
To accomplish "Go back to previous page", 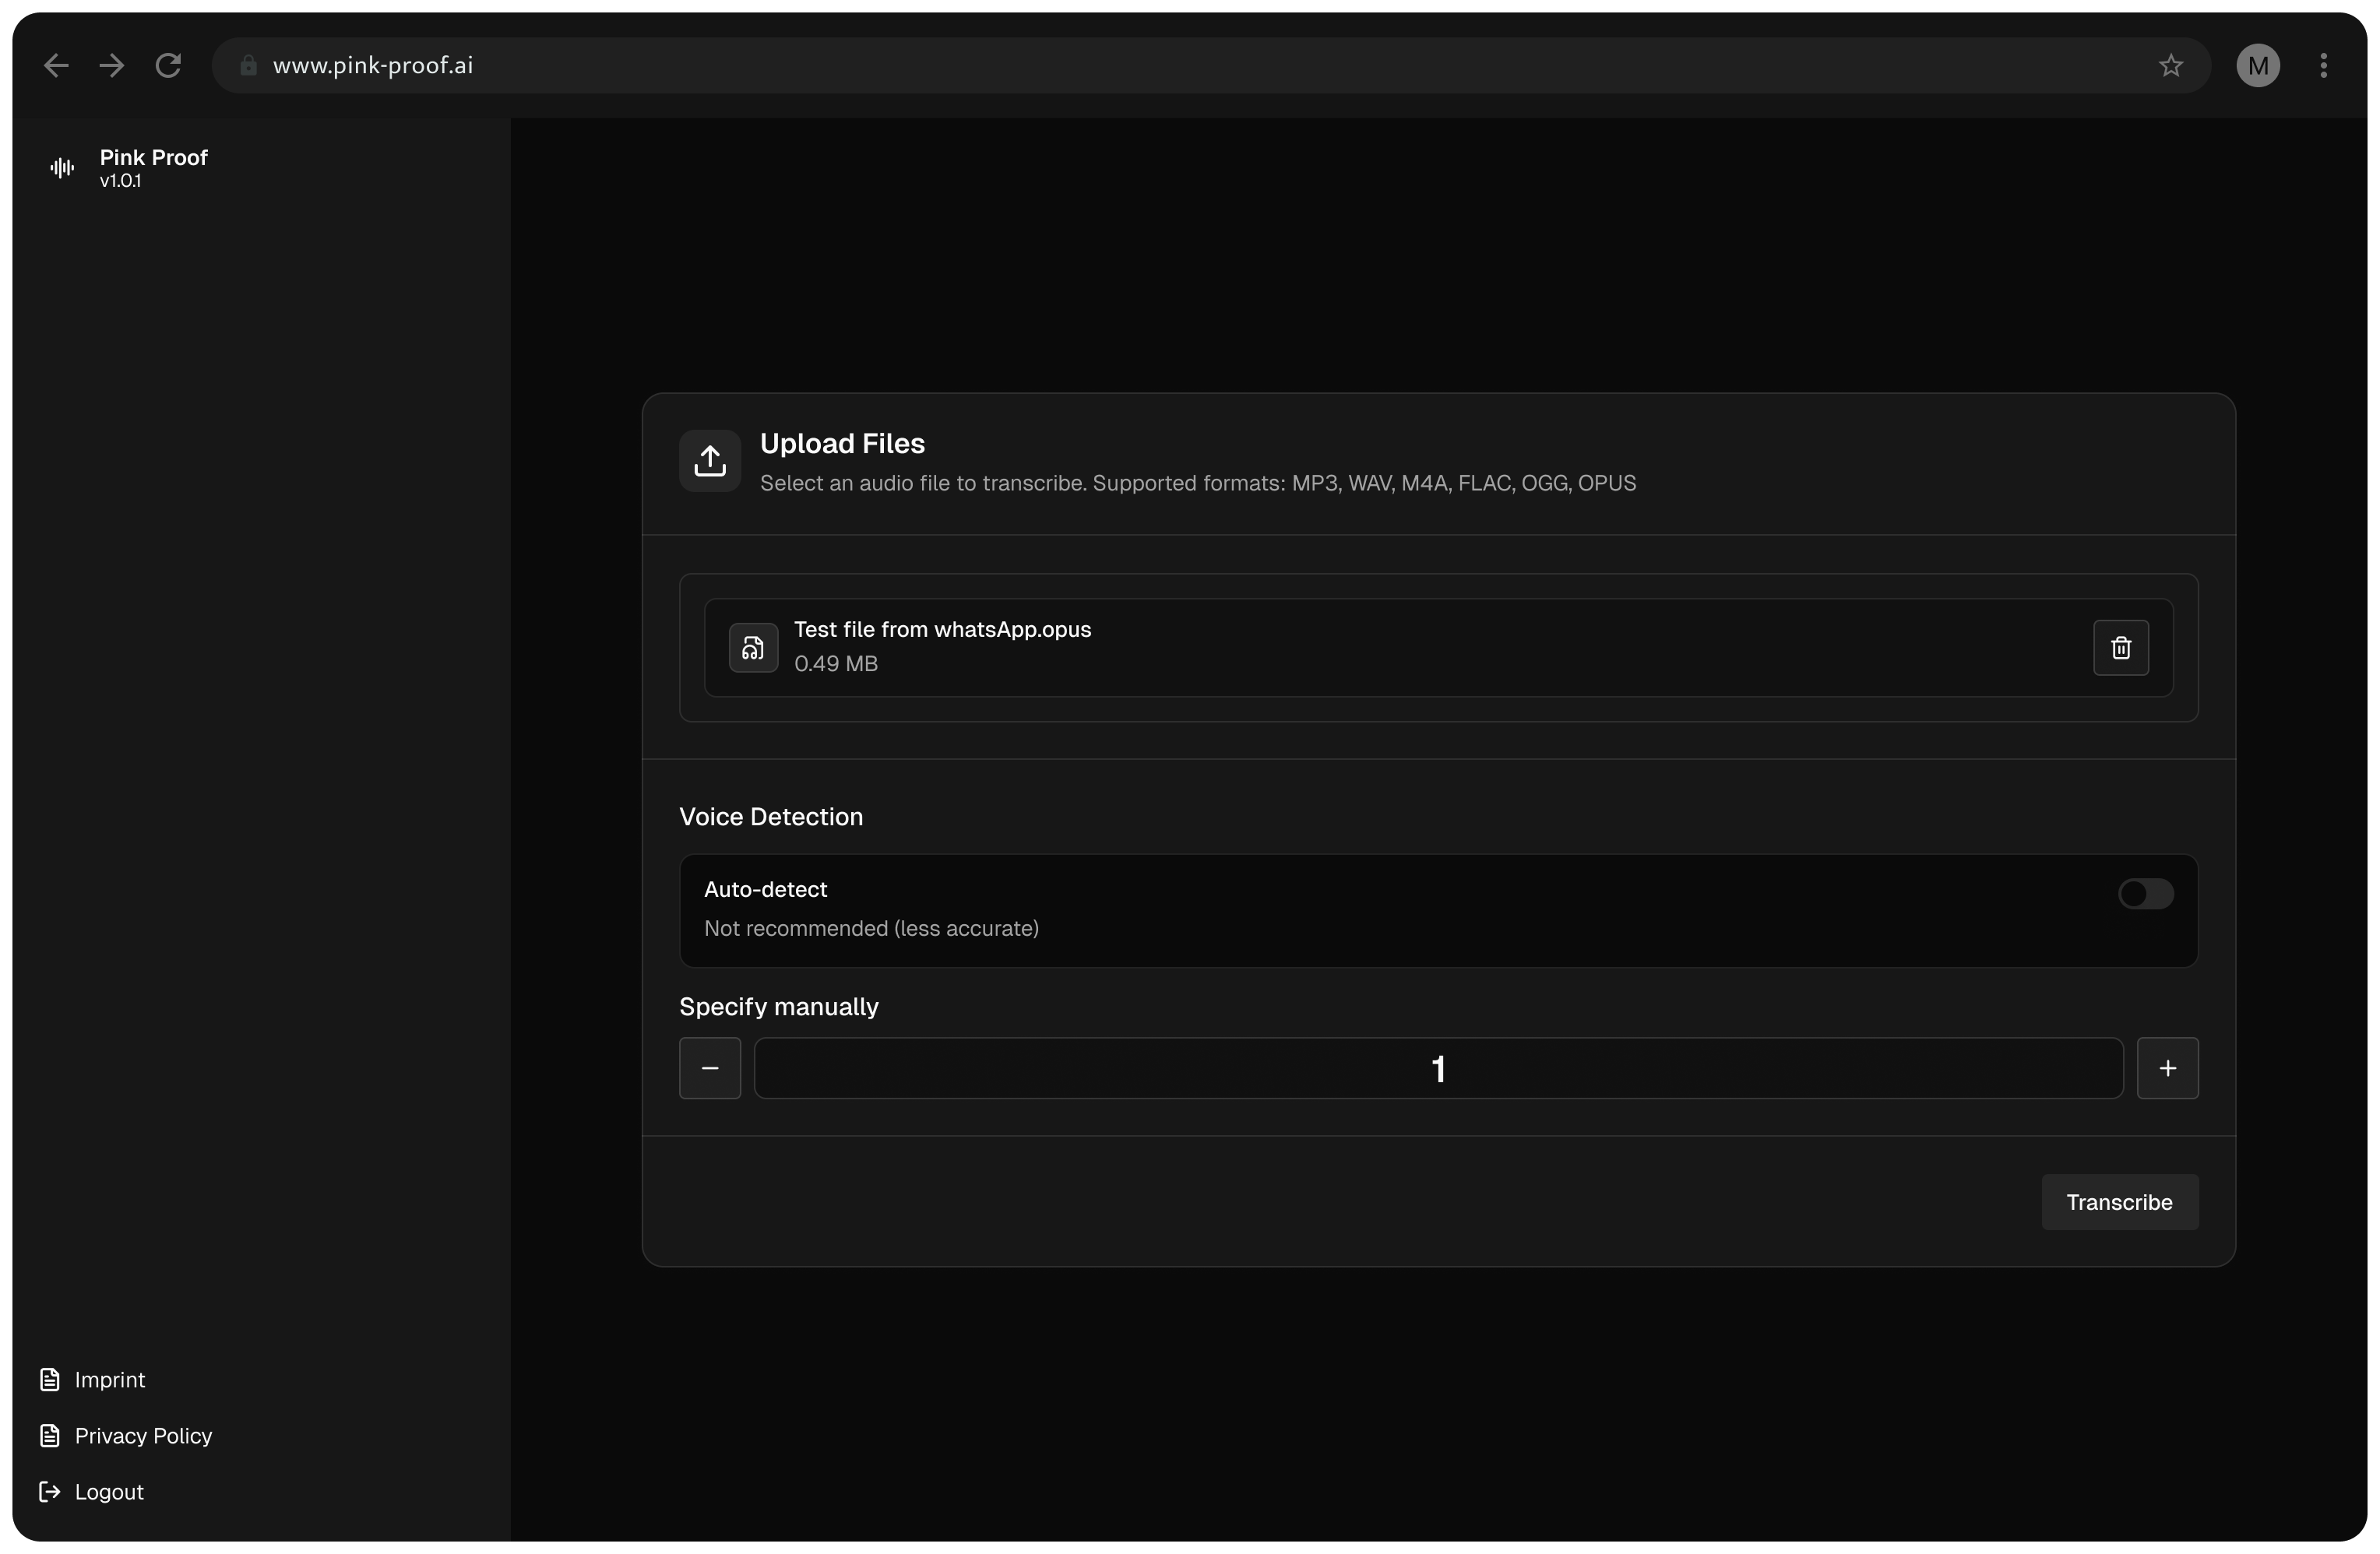I will coord(56,66).
